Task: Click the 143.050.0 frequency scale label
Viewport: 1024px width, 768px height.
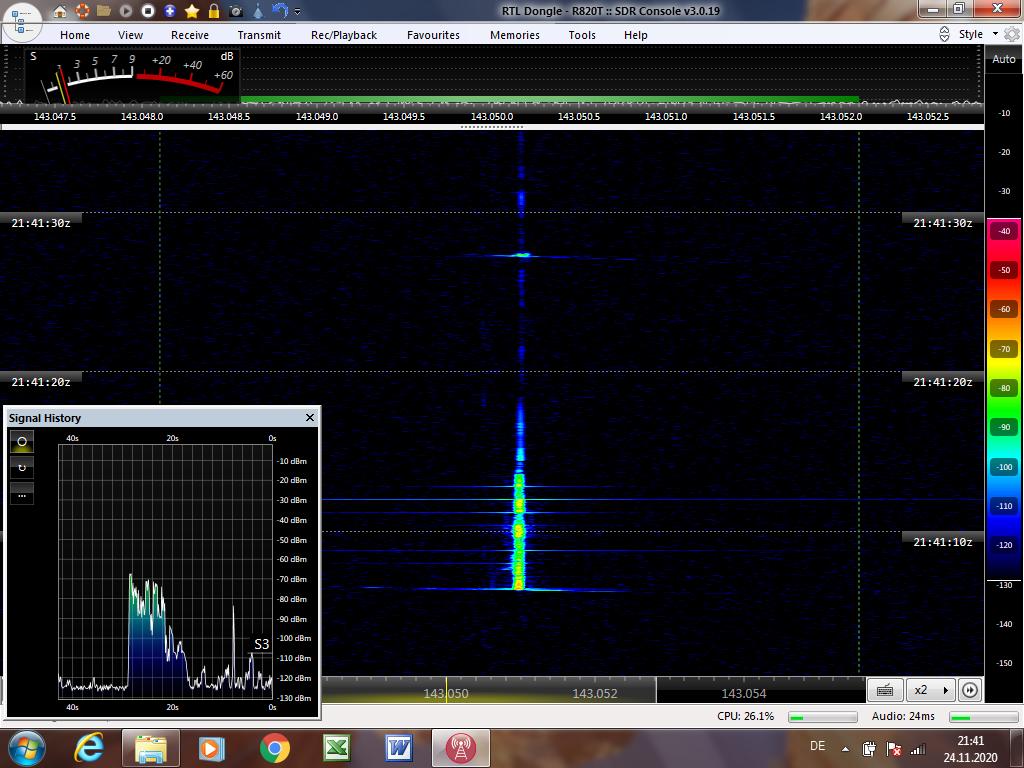Action: [x=492, y=116]
